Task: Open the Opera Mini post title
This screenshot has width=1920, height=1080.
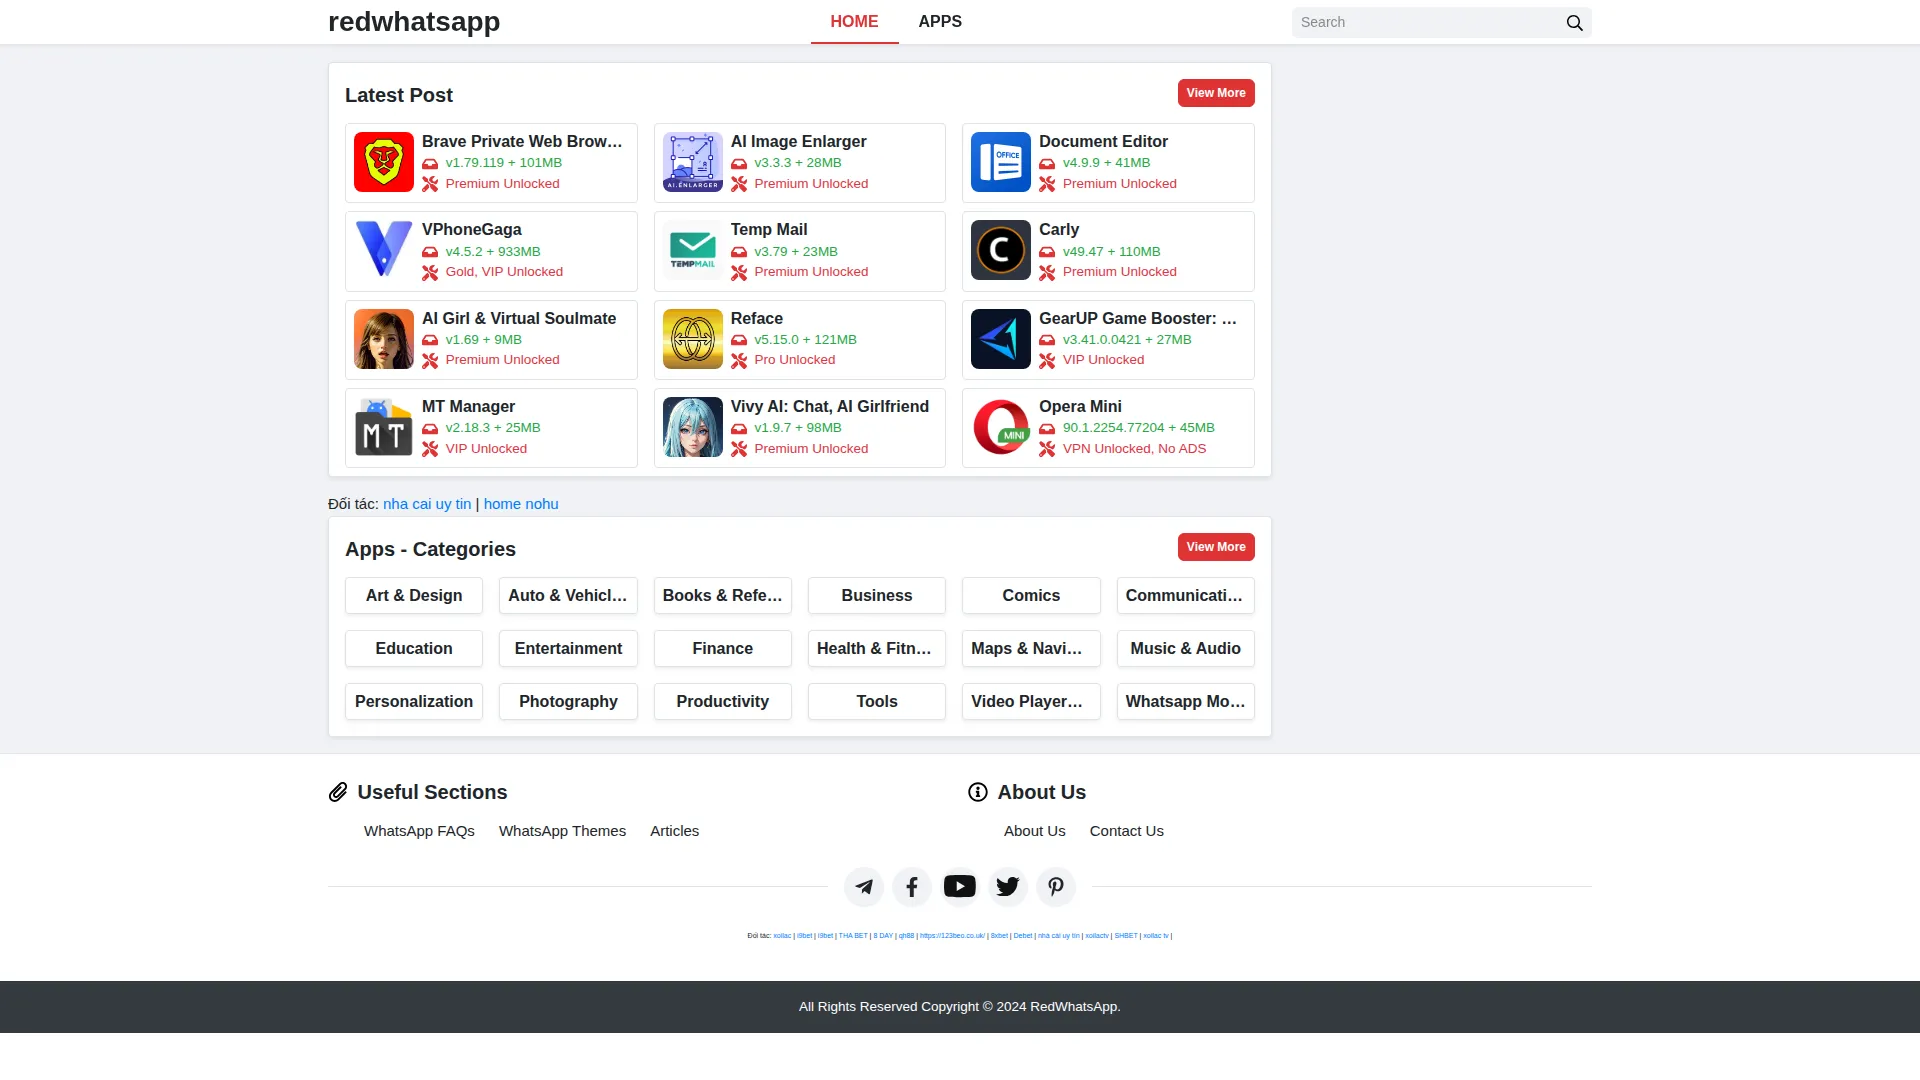Action: click(1080, 407)
